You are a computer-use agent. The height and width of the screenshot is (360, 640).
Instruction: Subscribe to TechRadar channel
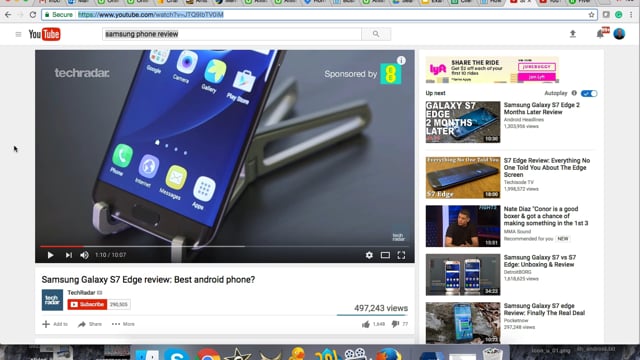coord(87,304)
